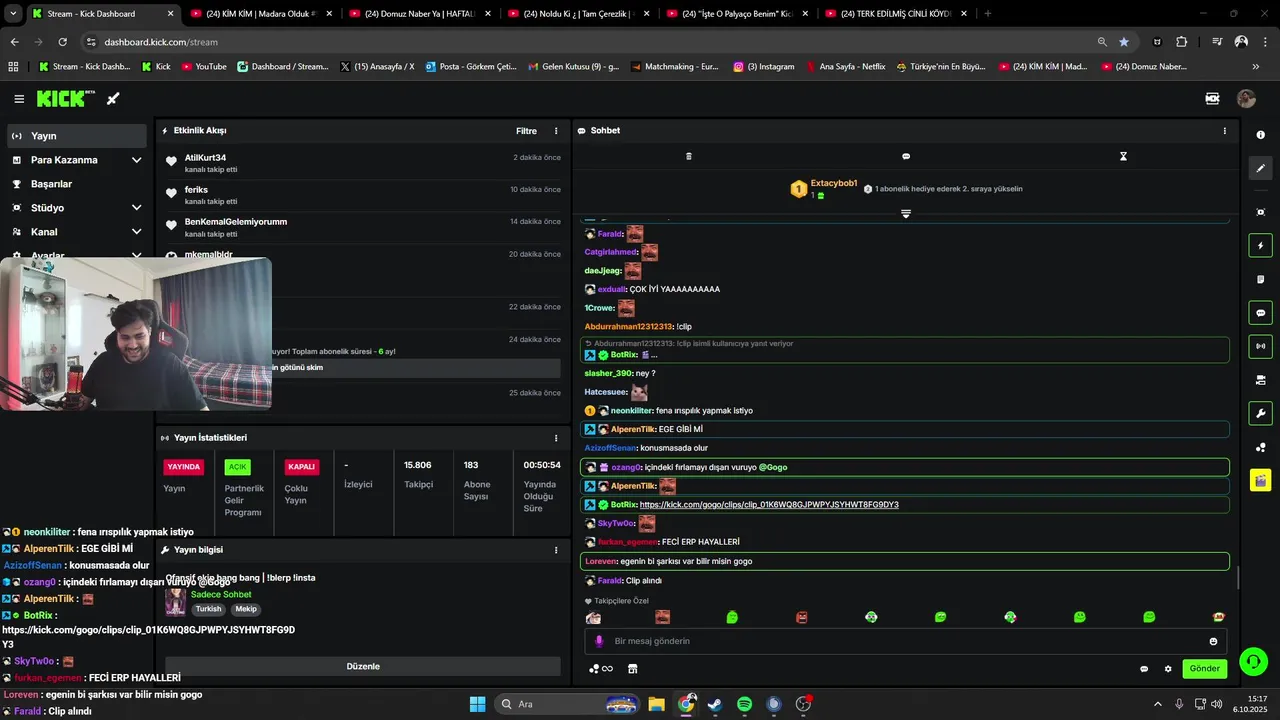Open the profile avatar in Kick header
1280x720 pixels.
coord(1246,99)
